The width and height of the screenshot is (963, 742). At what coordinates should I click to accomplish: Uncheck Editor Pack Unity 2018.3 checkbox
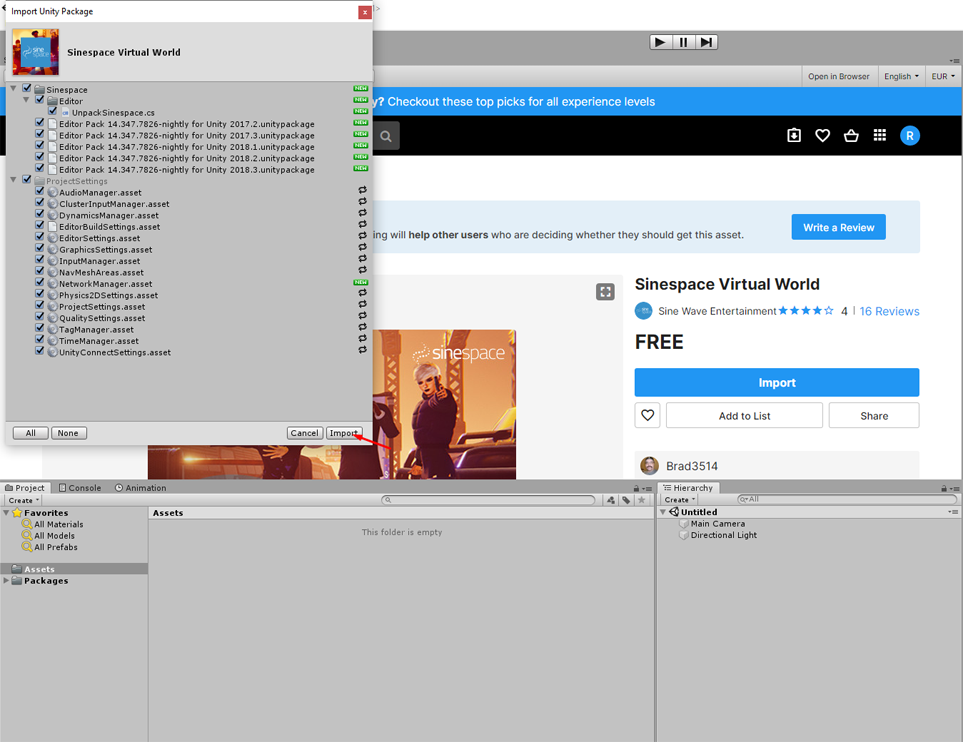tap(39, 168)
